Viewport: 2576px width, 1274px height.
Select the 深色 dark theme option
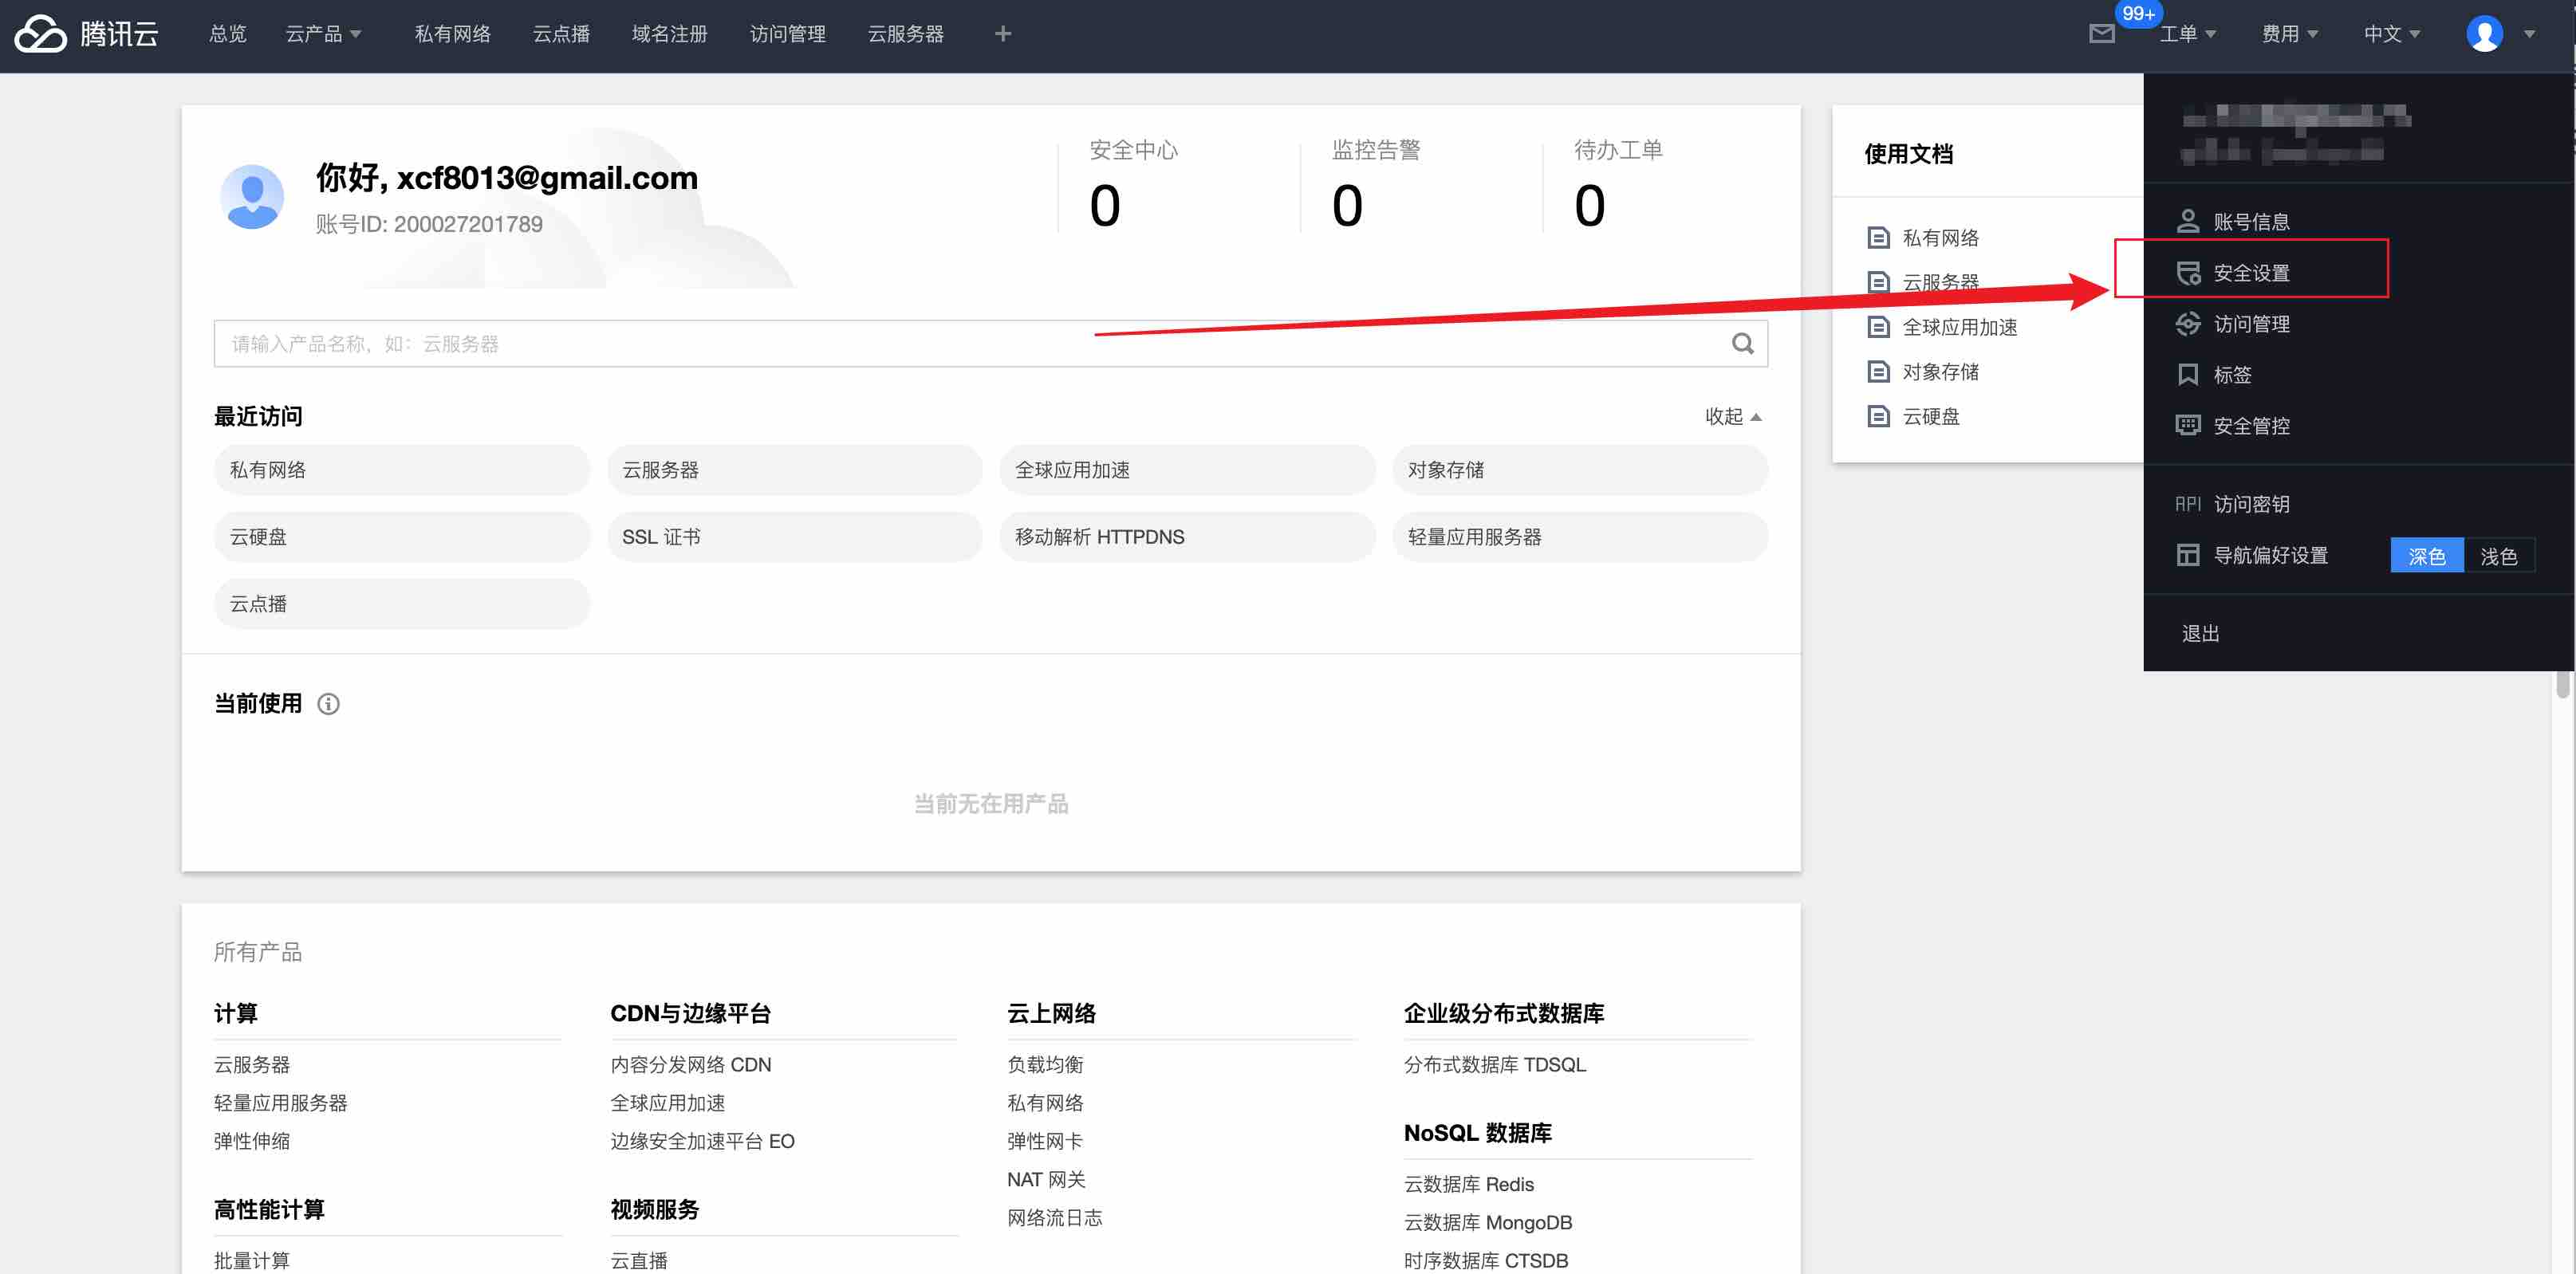[2426, 556]
